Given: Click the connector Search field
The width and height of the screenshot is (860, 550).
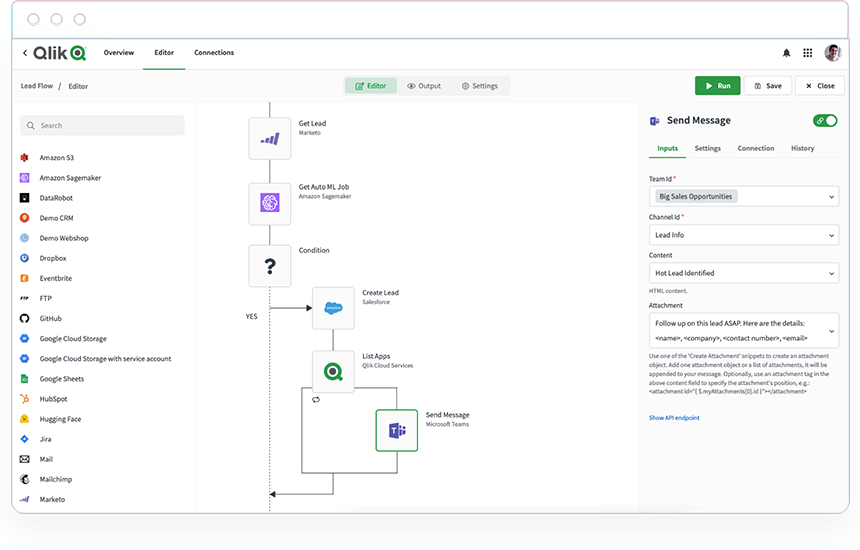Looking at the screenshot, I should pos(103,125).
